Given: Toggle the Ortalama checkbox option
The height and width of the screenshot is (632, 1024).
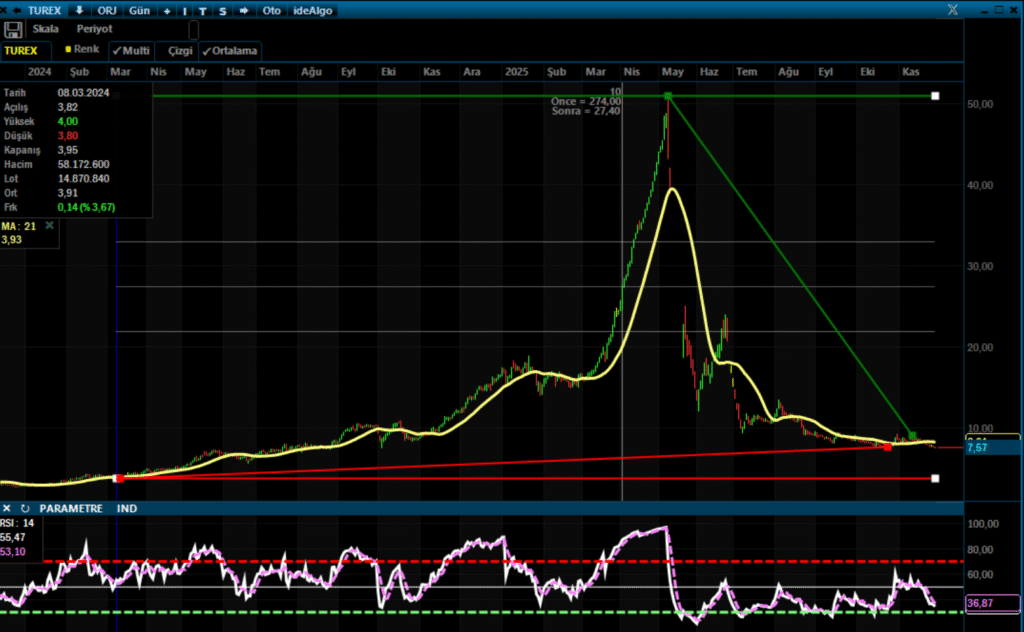Looking at the screenshot, I should (x=230, y=50).
